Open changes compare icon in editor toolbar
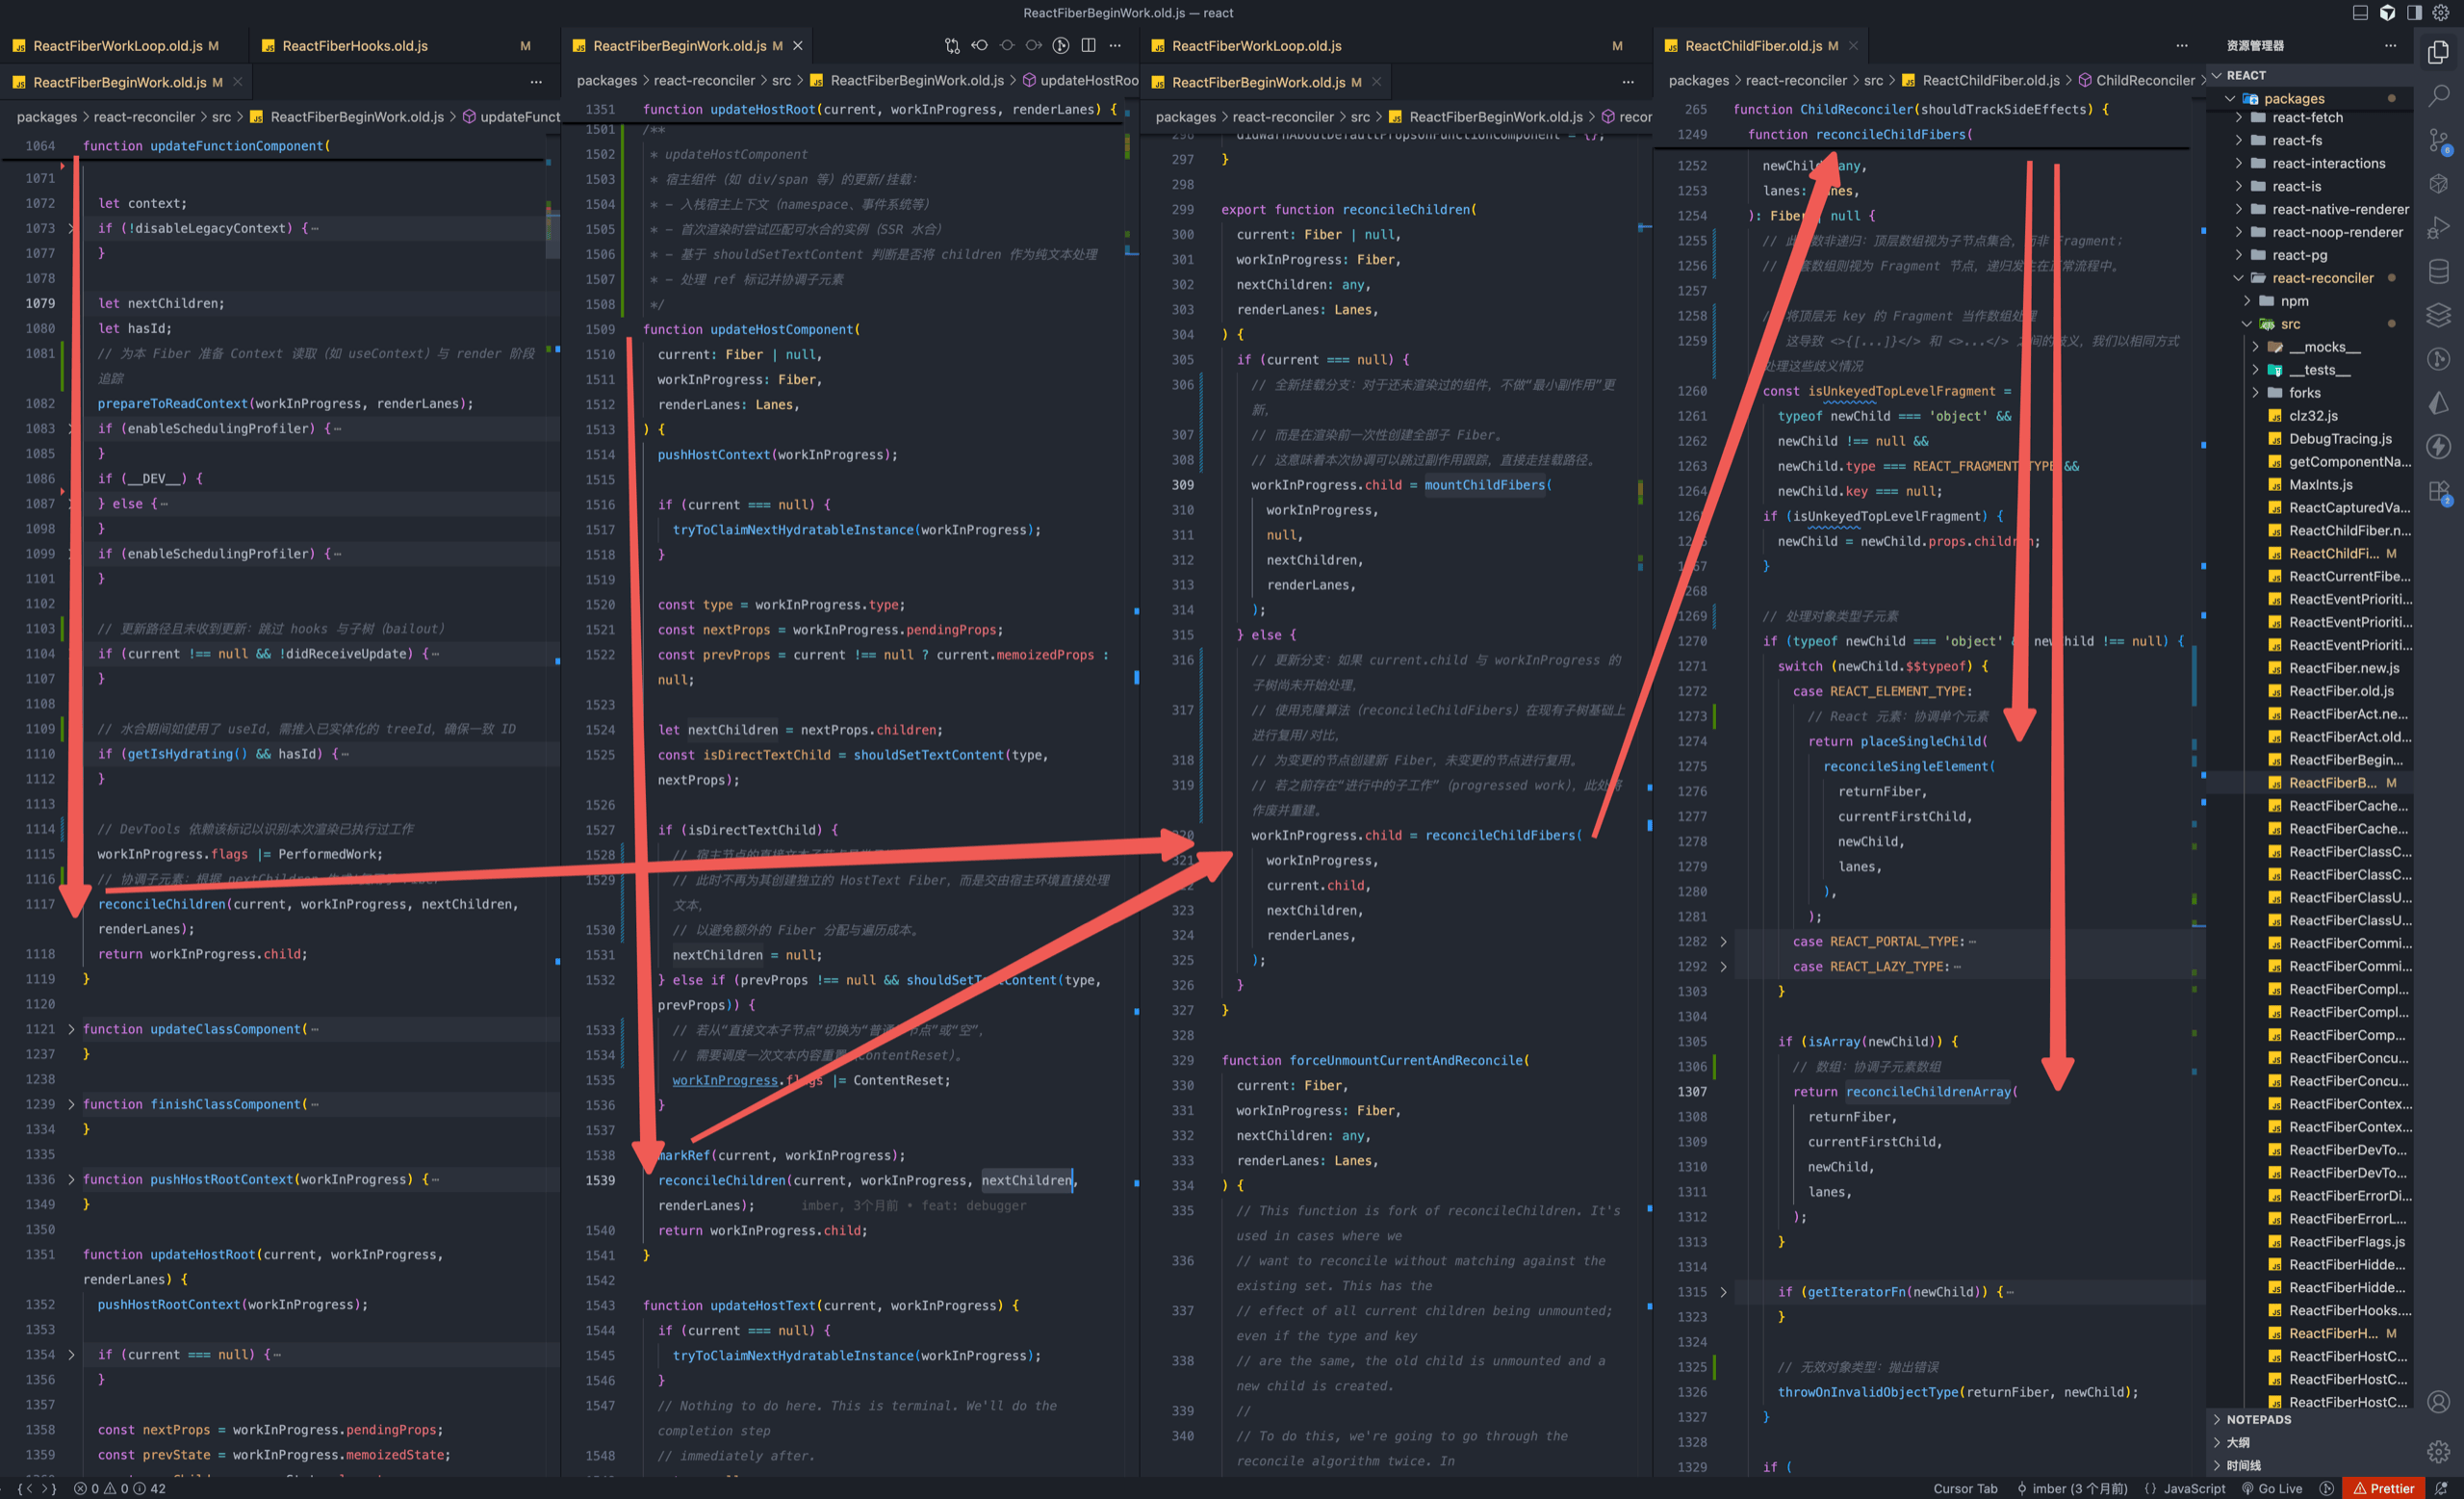 click(x=952, y=46)
